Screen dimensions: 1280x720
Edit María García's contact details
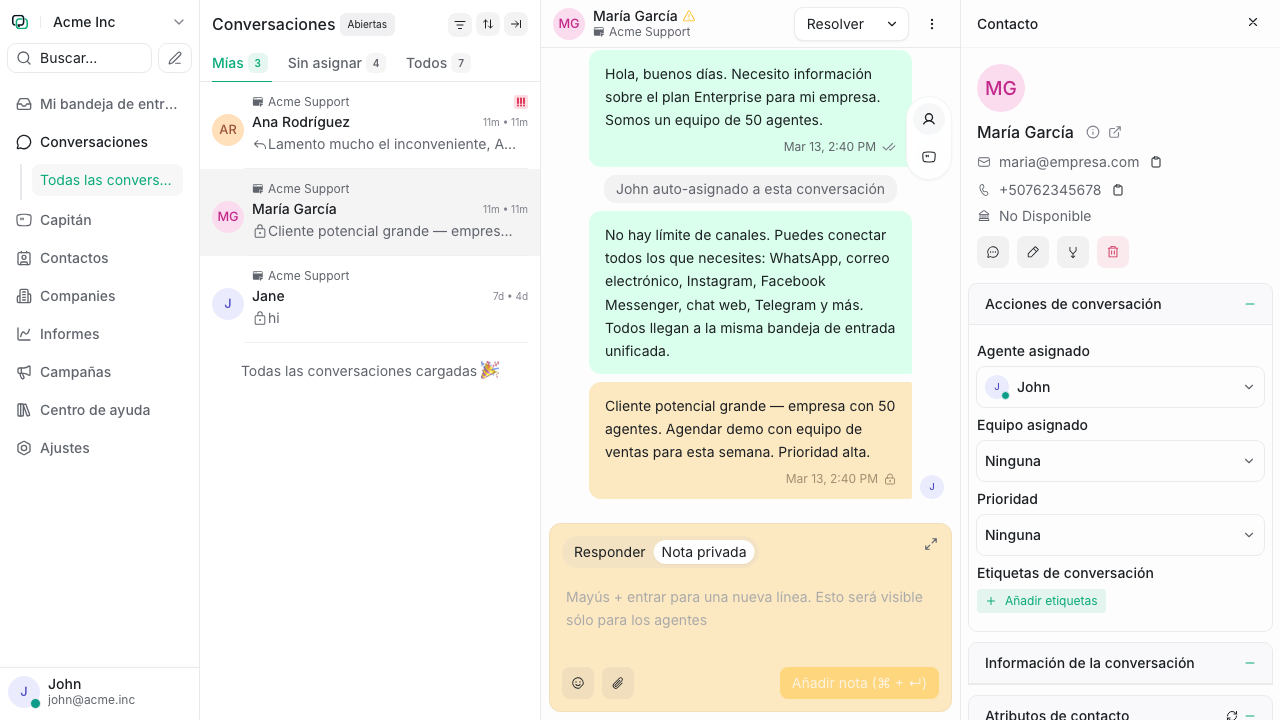(1033, 252)
